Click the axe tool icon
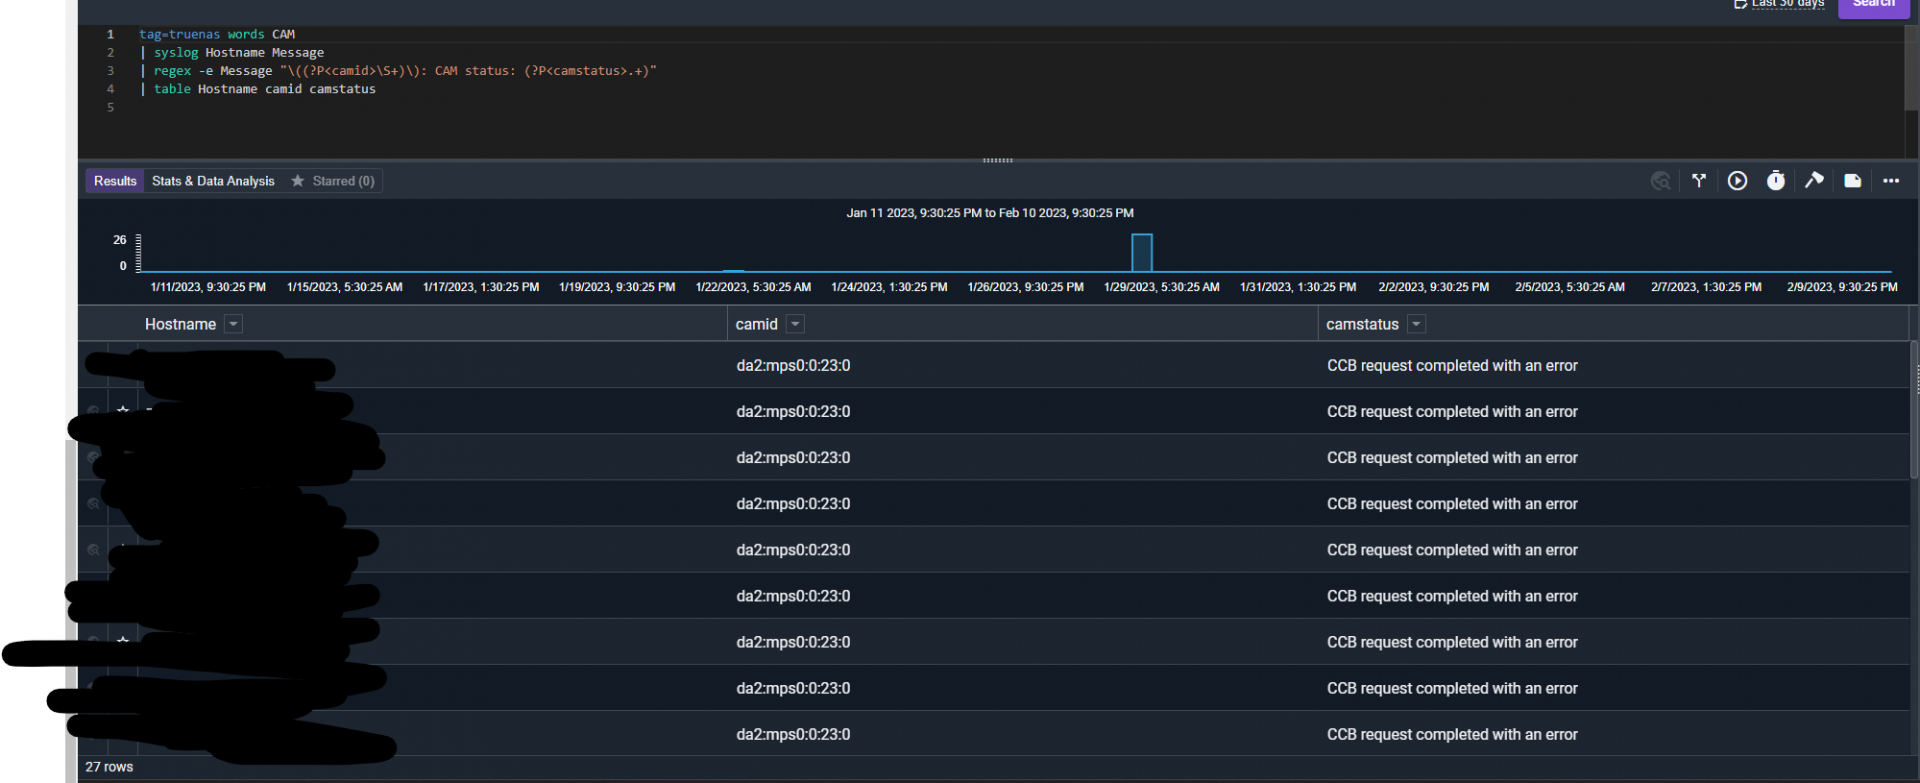Image resolution: width=1920 pixels, height=783 pixels. pos(1814,181)
